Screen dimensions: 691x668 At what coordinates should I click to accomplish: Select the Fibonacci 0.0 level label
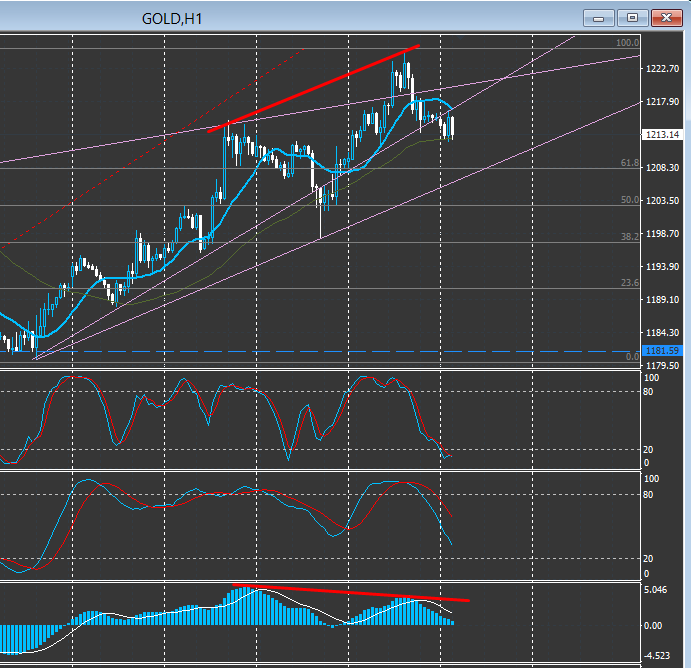(x=631, y=356)
